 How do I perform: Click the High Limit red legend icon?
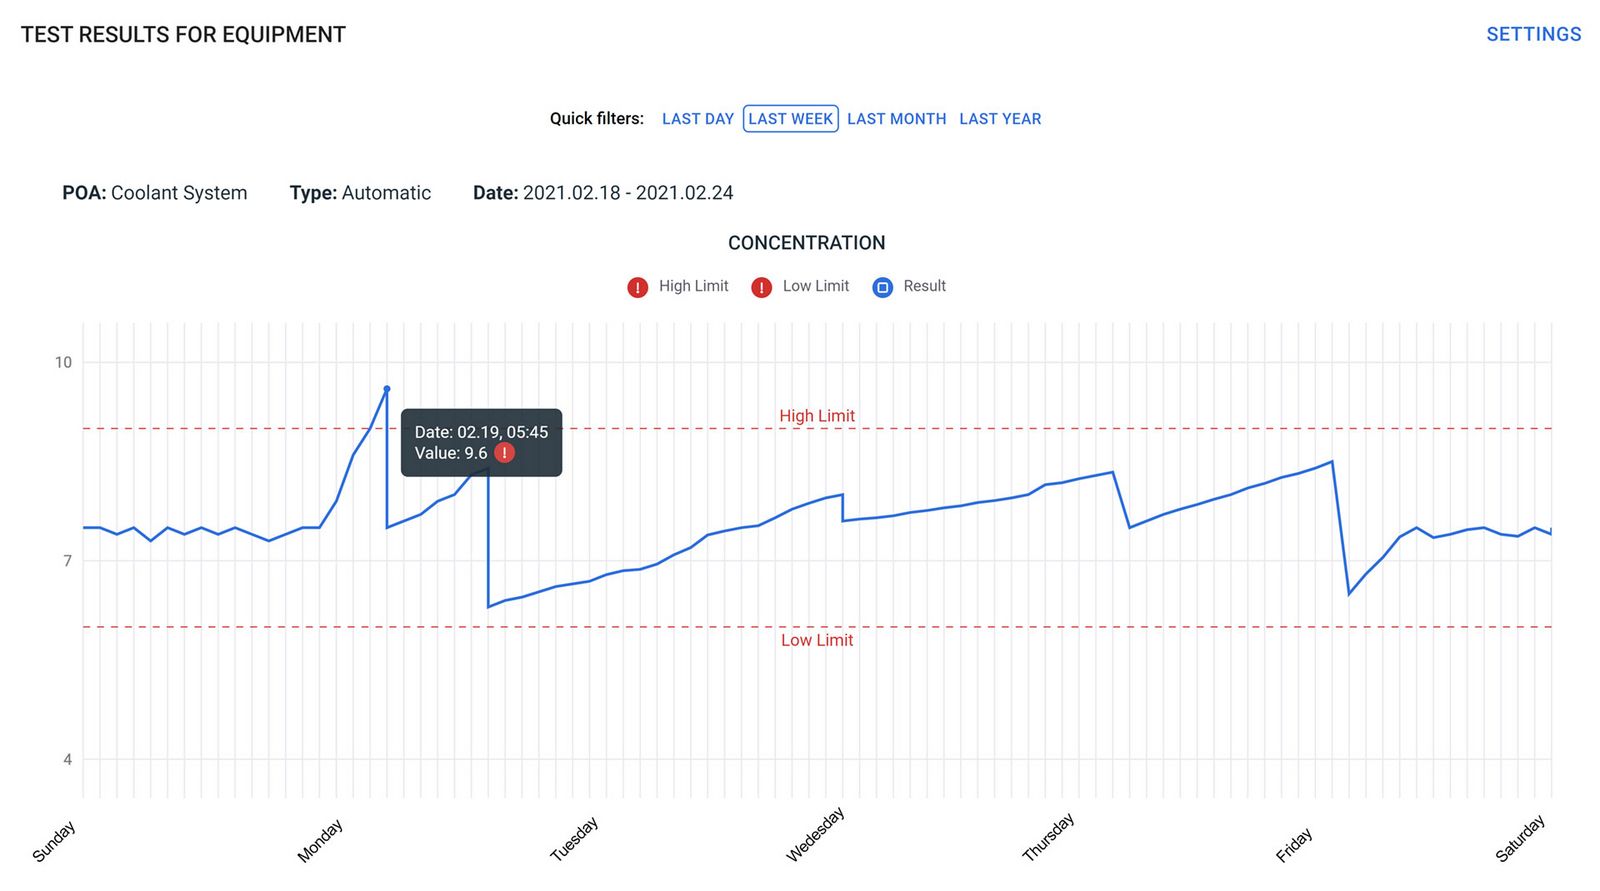637,287
